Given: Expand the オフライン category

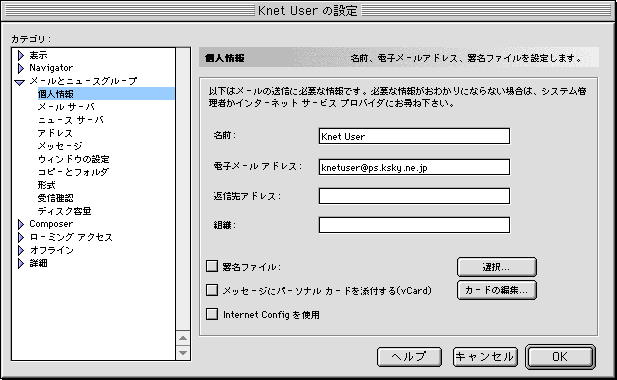Looking at the screenshot, I should [21, 251].
